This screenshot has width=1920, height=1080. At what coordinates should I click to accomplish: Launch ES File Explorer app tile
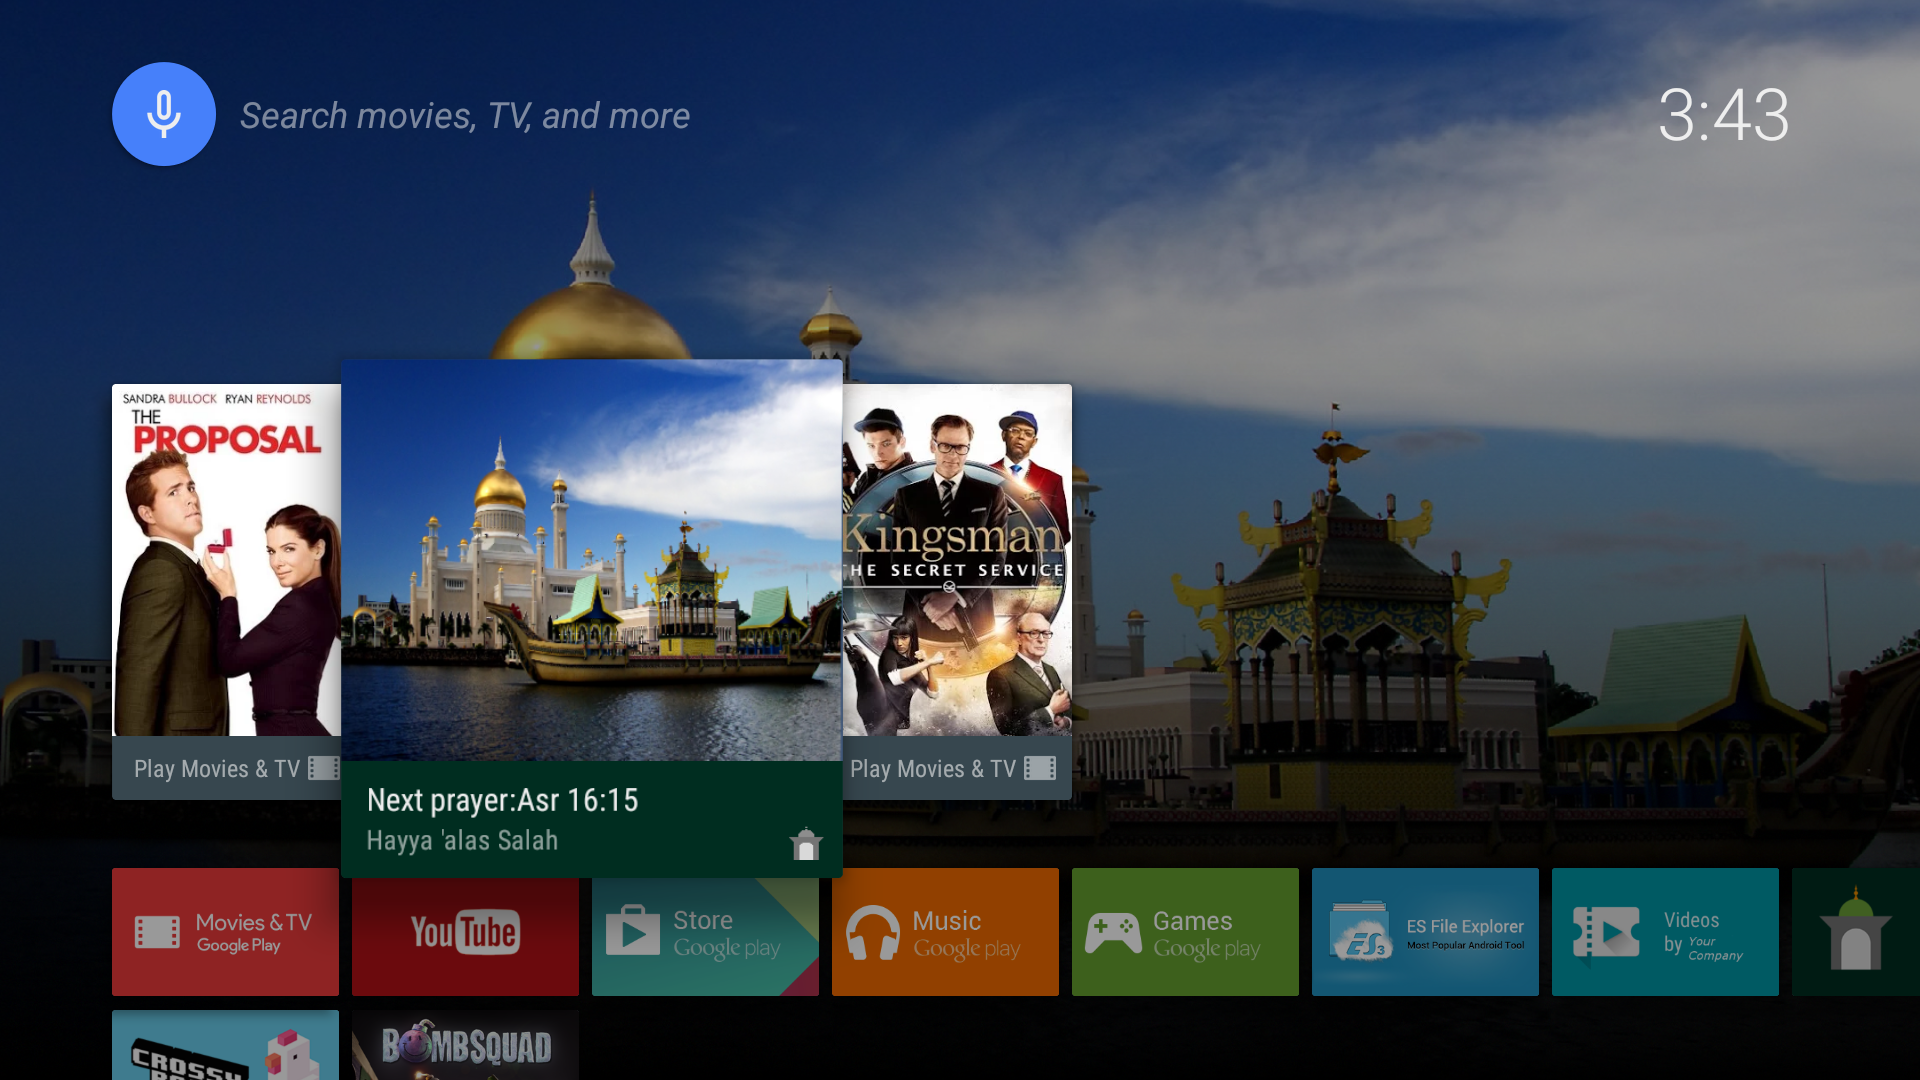(x=1425, y=932)
